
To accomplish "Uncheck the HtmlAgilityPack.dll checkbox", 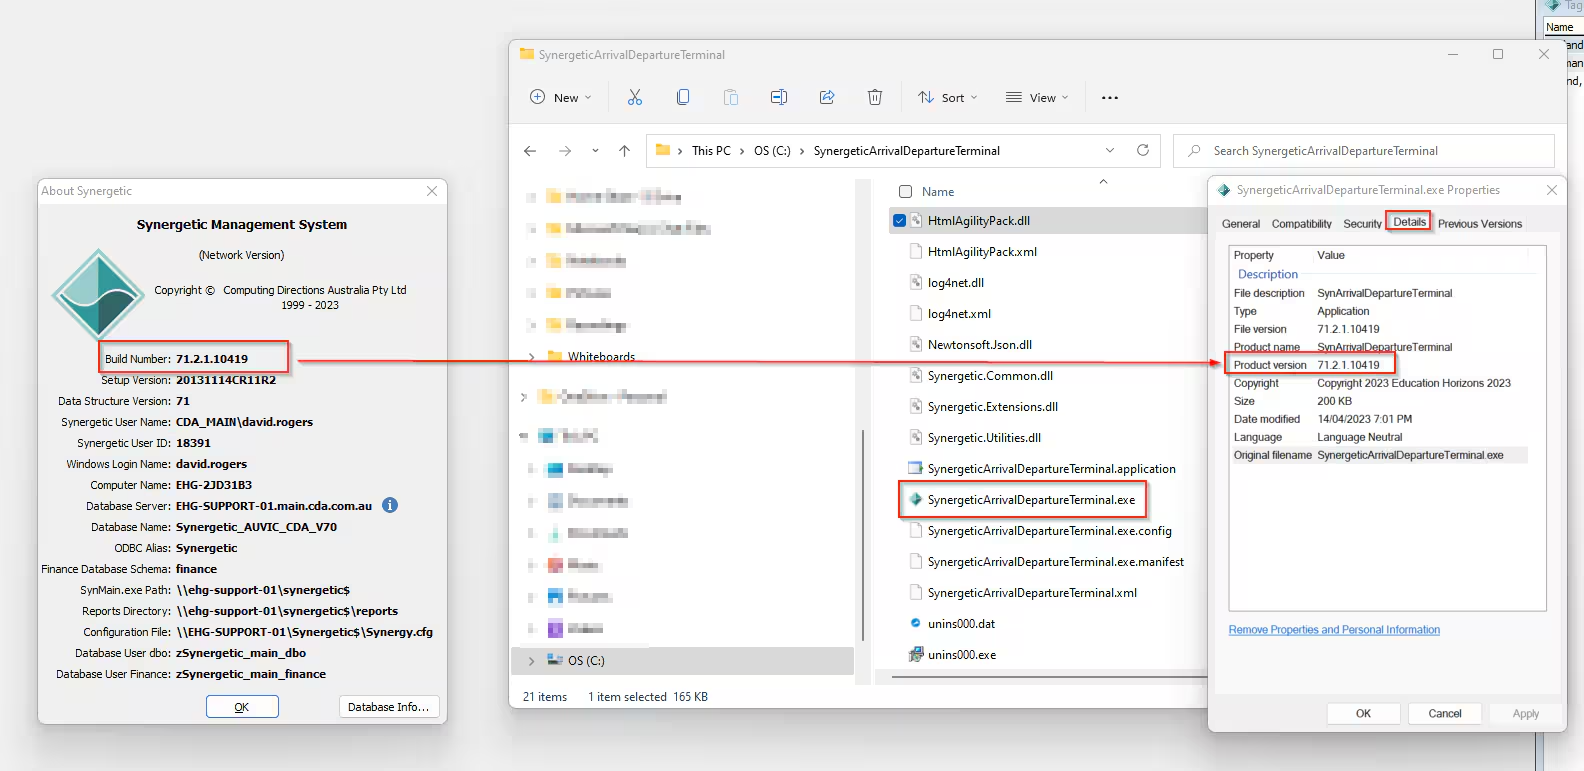I will tap(899, 221).
